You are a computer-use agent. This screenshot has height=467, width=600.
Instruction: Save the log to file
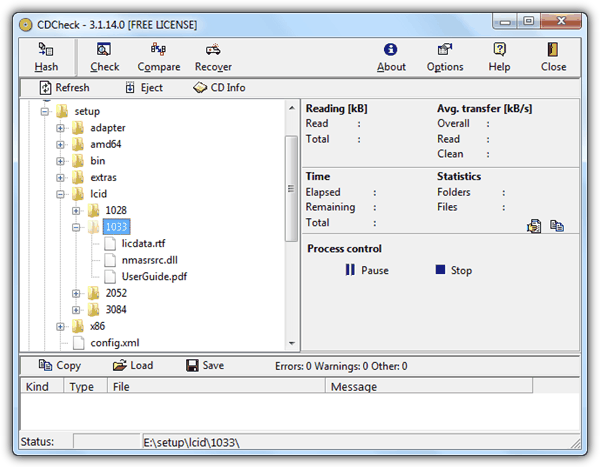coord(205,366)
